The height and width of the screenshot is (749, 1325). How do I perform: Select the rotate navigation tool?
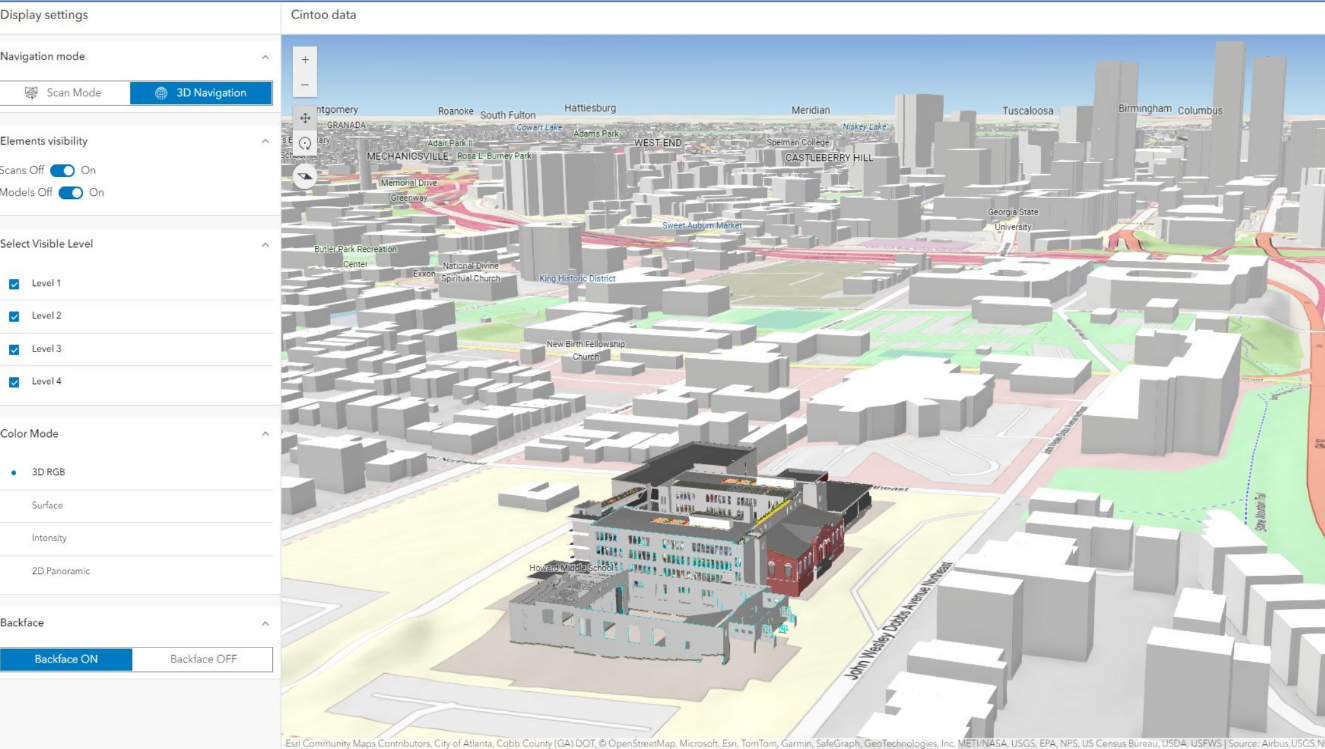click(x=305, y=144)
